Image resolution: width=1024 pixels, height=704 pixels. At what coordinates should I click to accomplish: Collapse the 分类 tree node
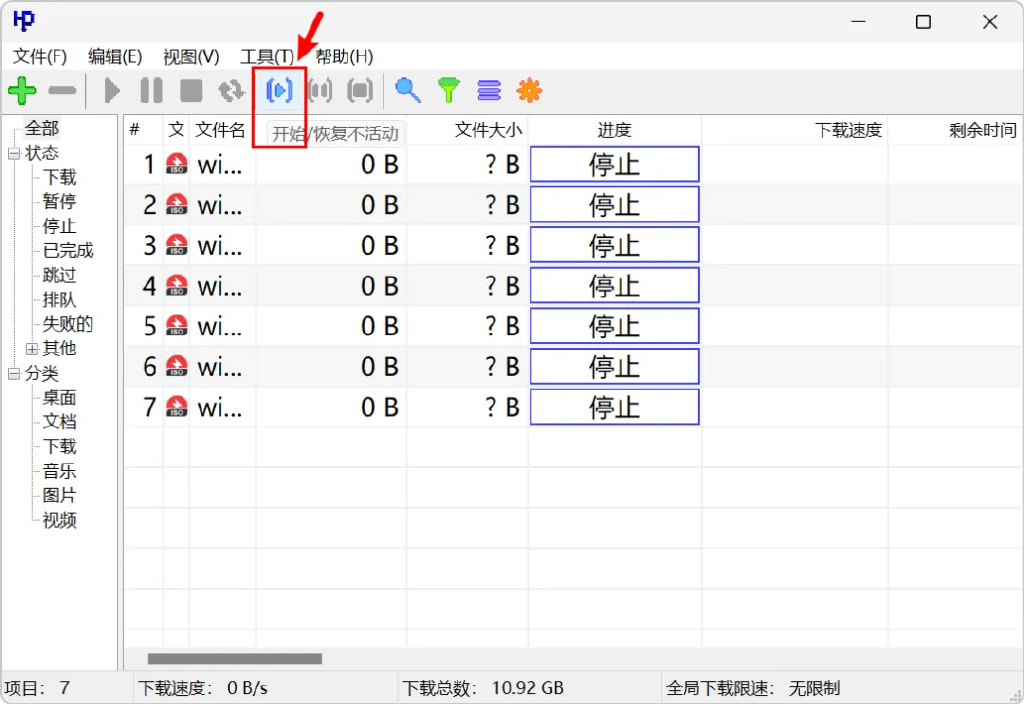point(14,374)
